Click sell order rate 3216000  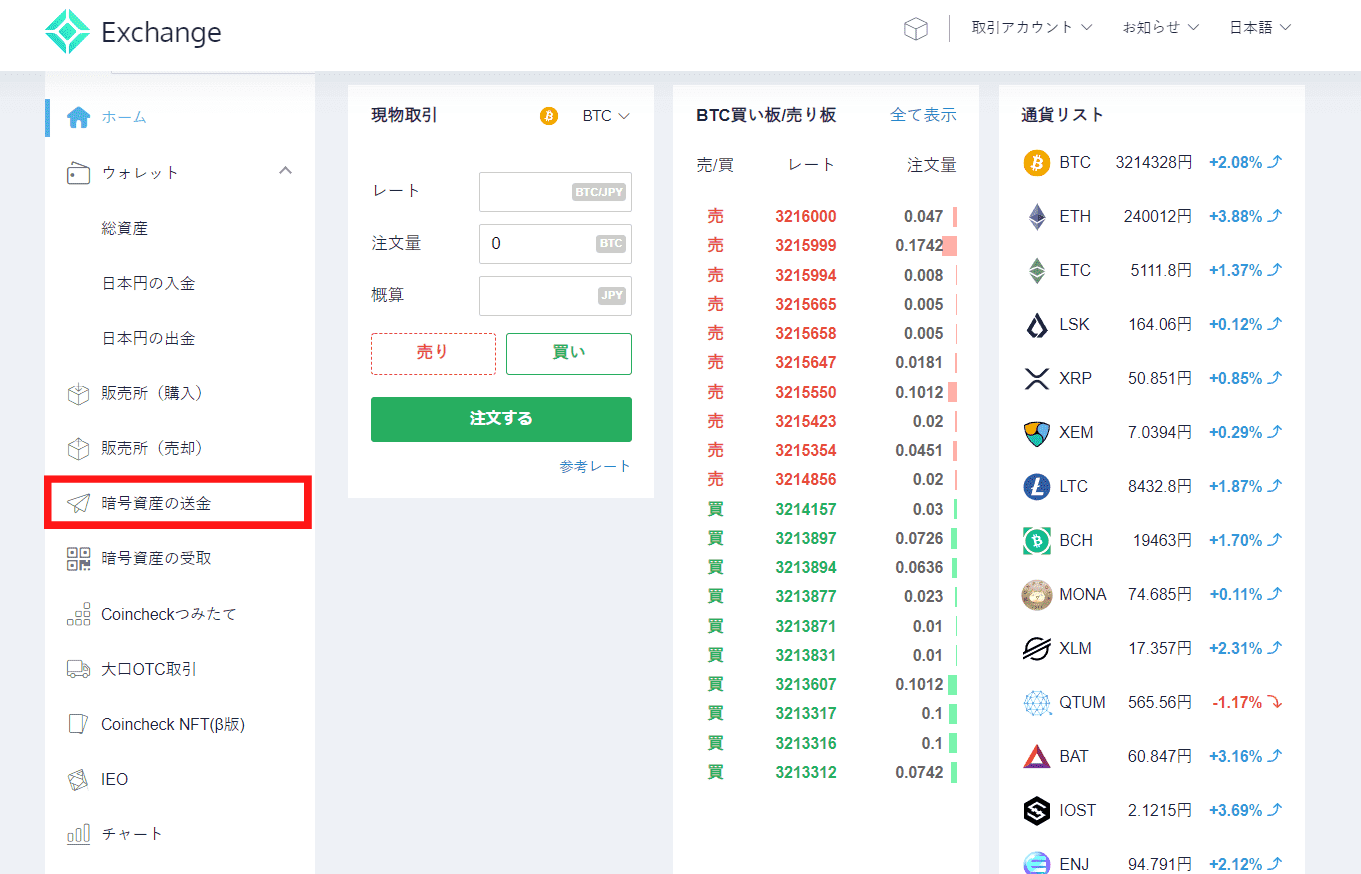(805, 216)
